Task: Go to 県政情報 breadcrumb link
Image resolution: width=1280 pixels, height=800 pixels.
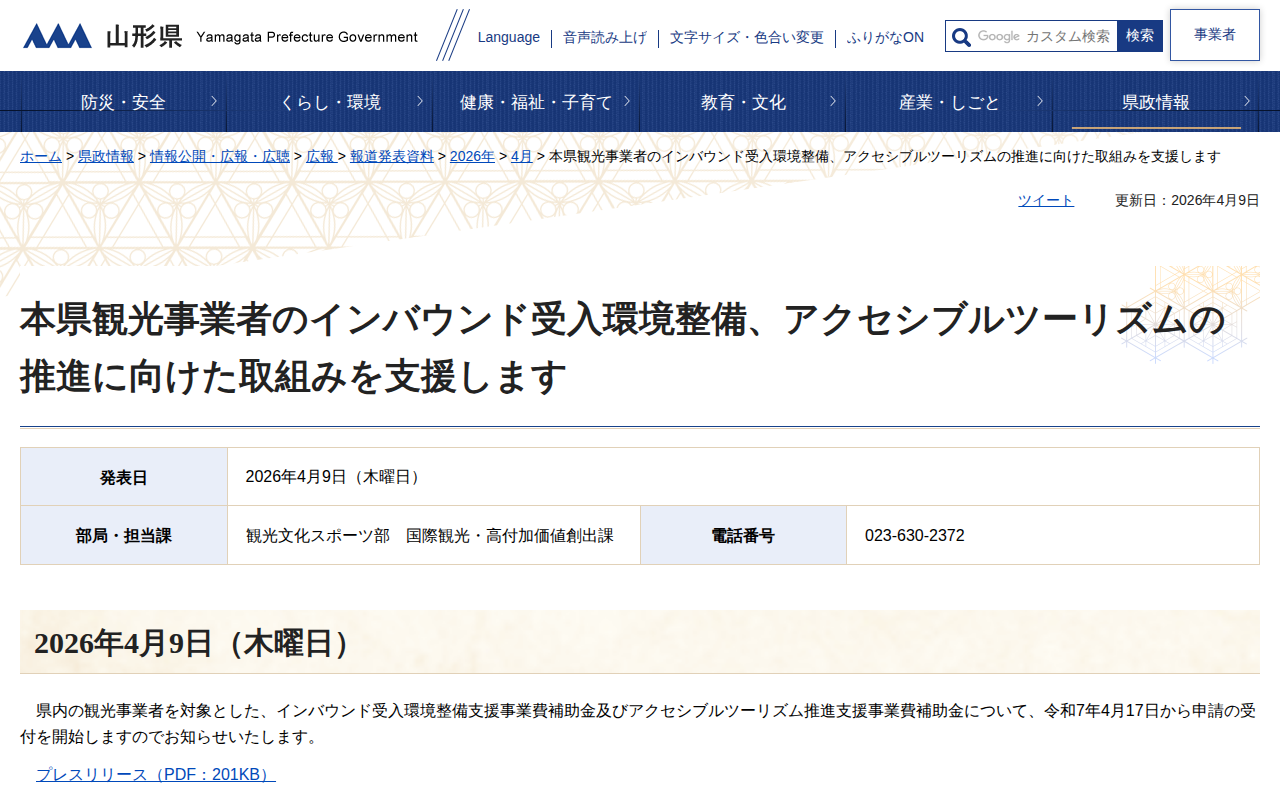Action: [x=106, y=157]
